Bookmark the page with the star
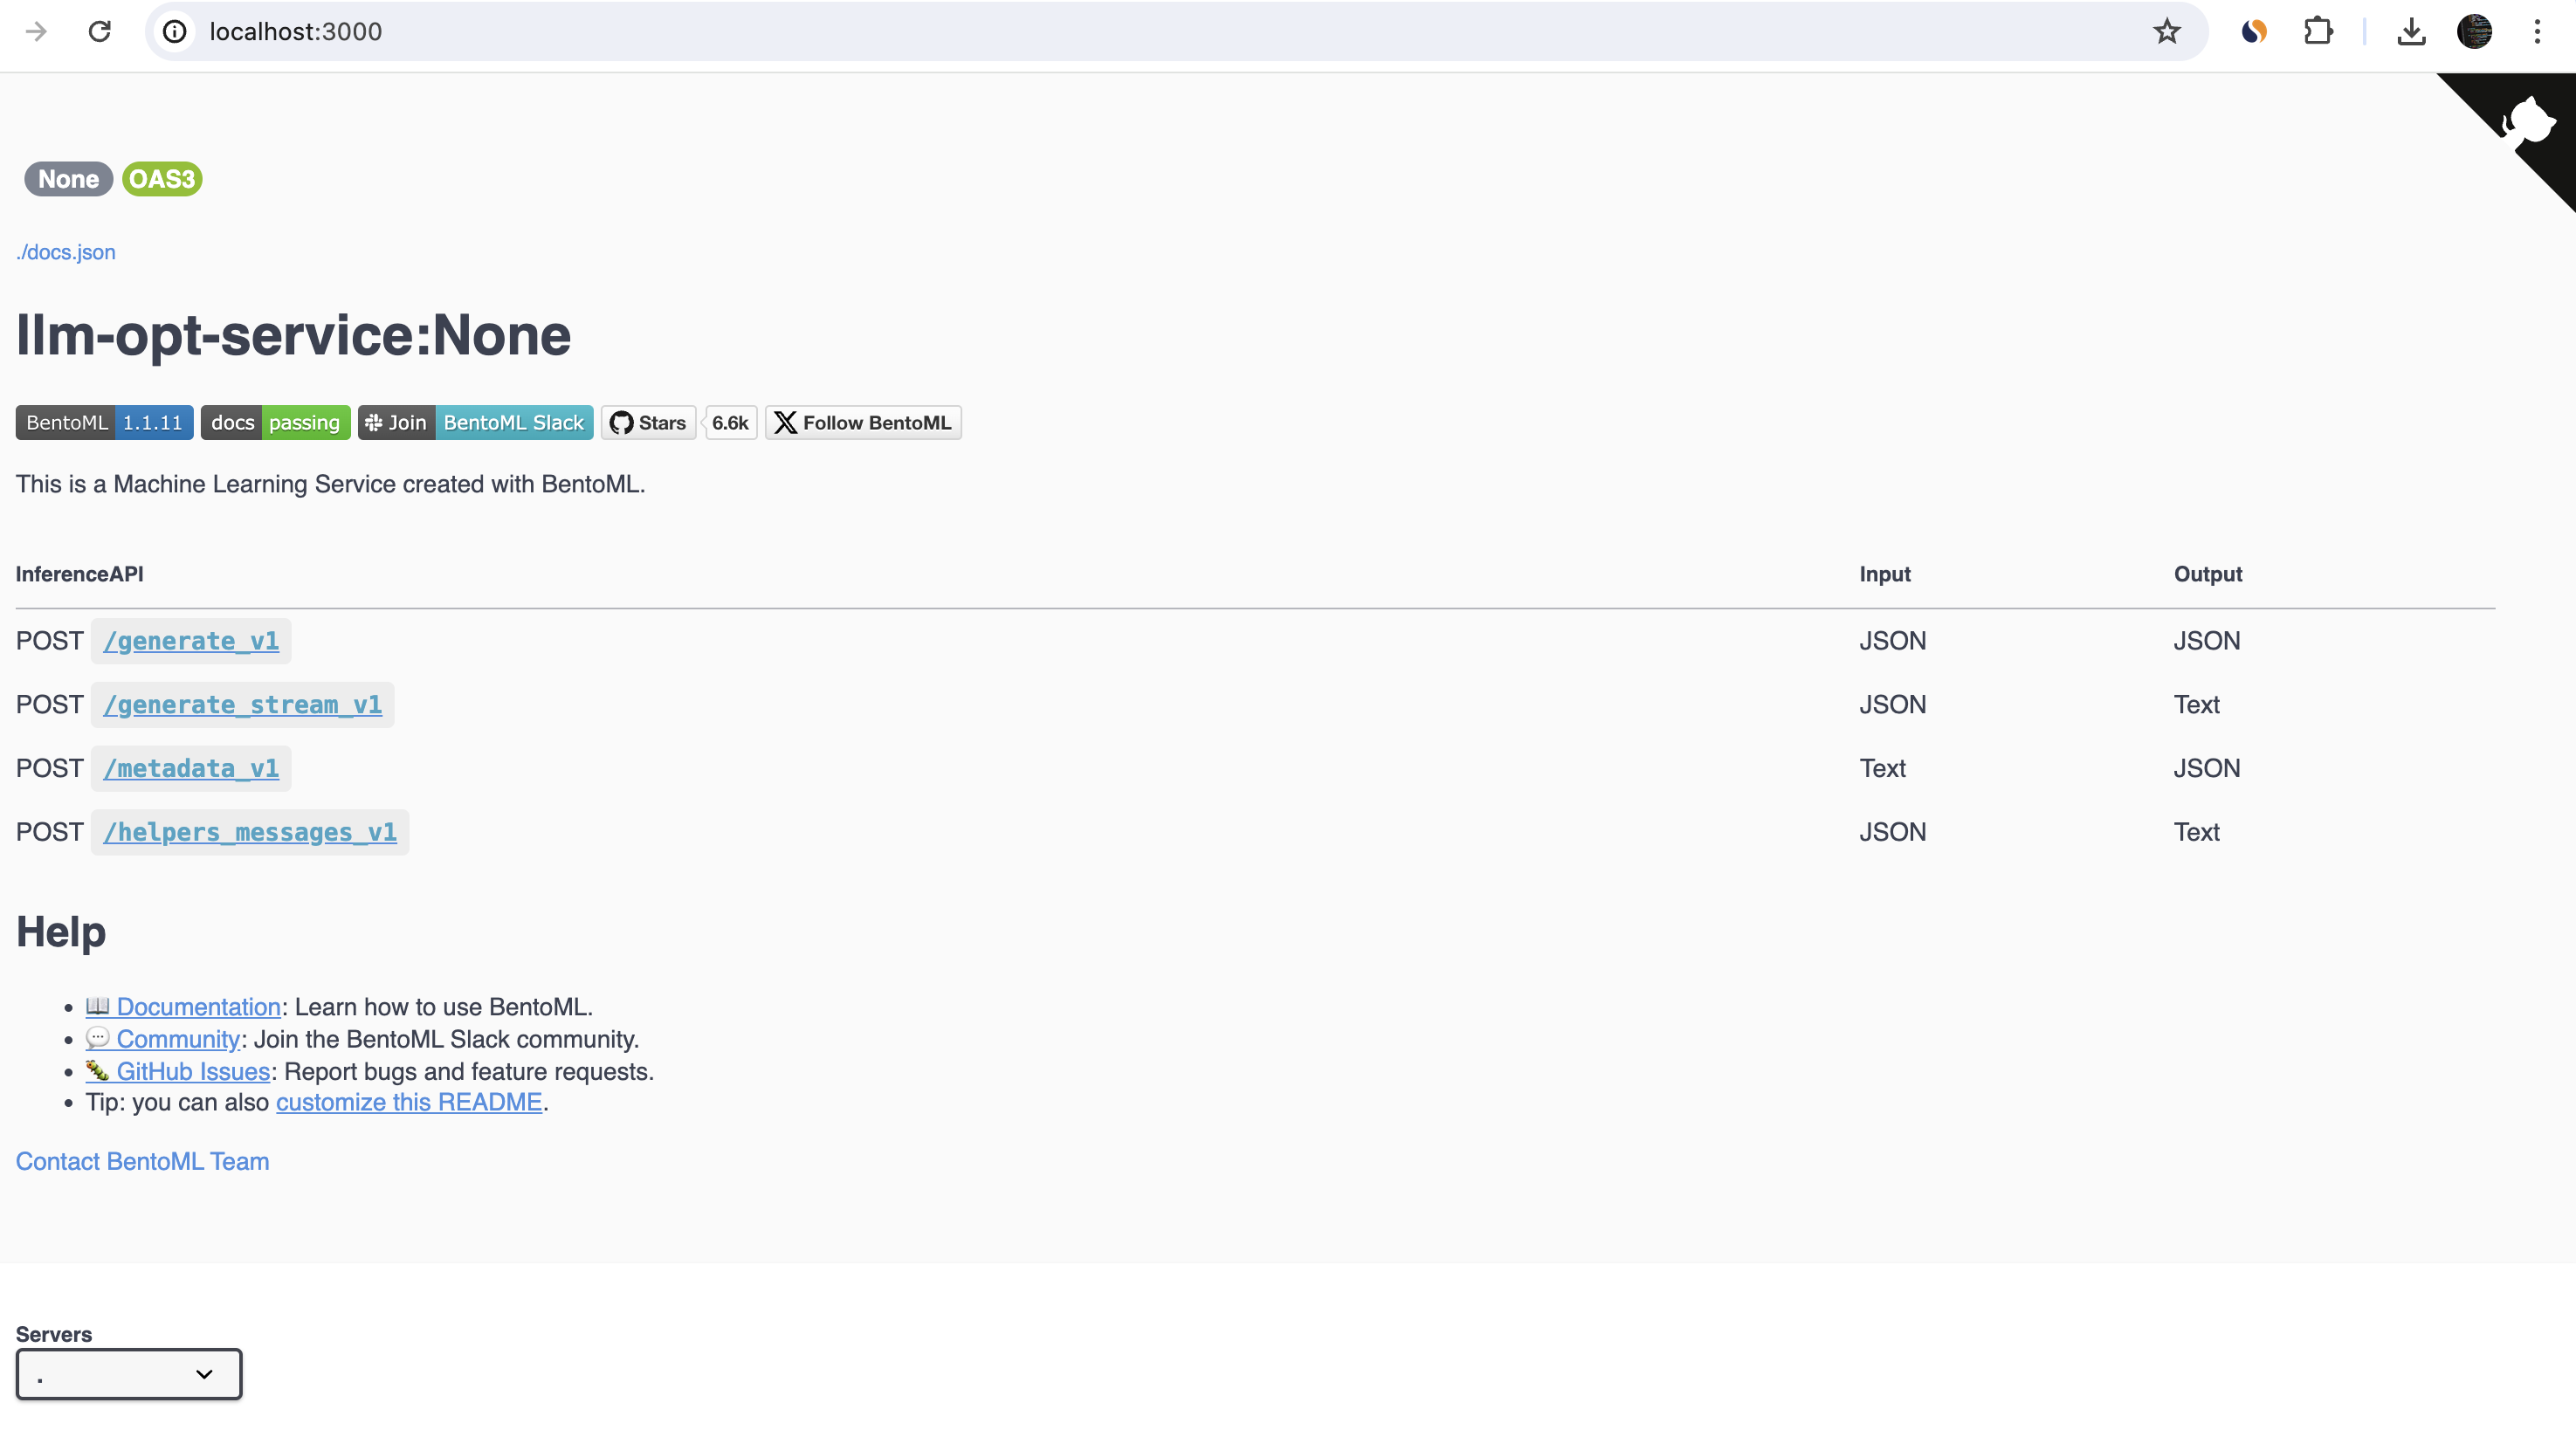 (x=2166, y=31)
